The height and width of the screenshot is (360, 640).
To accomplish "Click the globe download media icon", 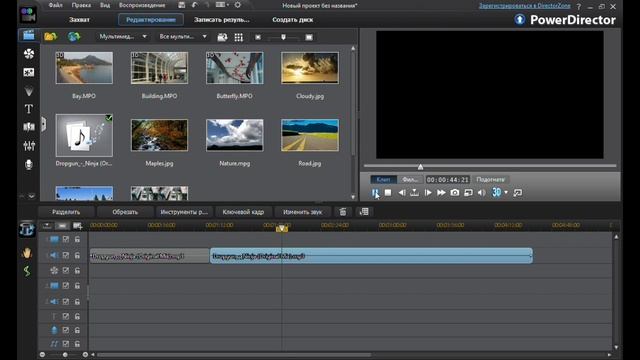I will pos(74,37).
